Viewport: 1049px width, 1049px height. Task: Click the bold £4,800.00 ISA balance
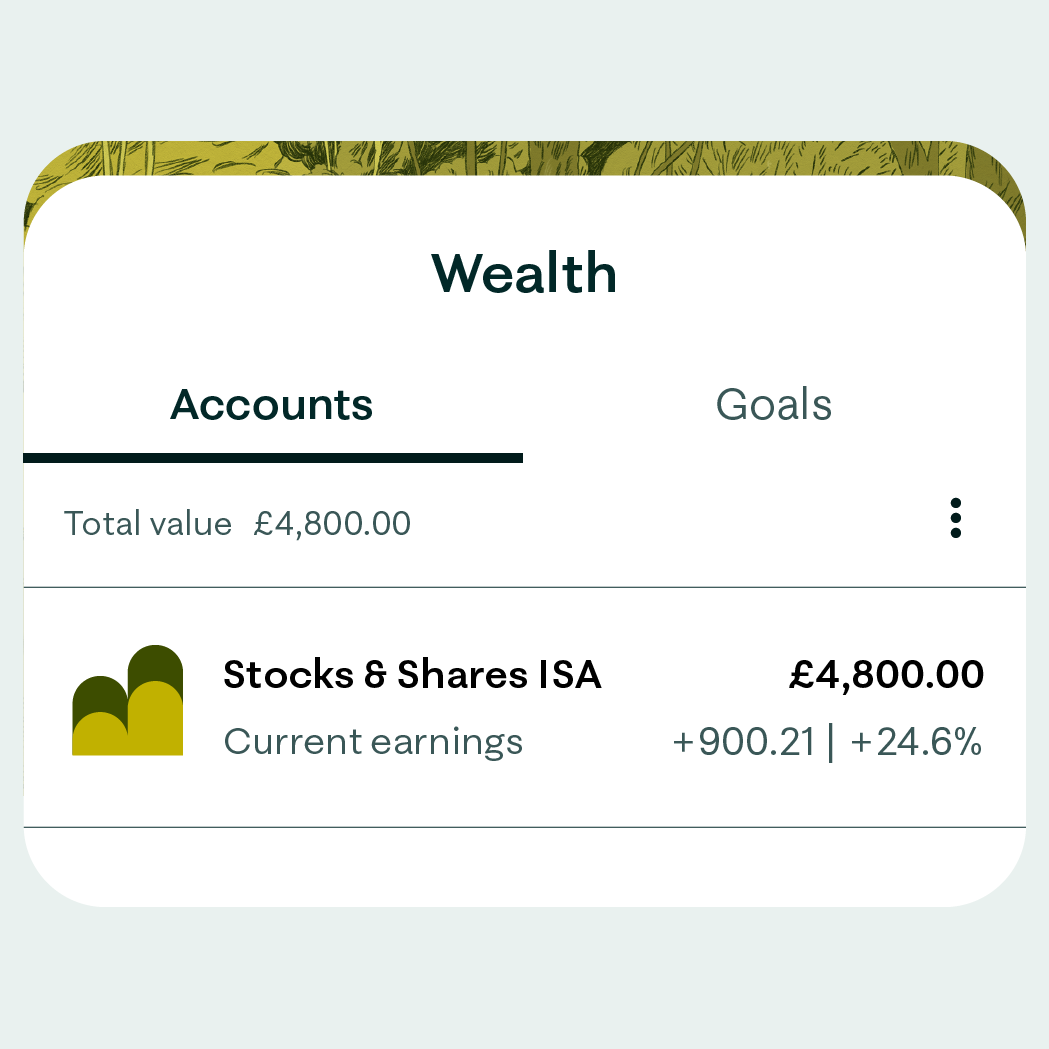tap(886, 675)
